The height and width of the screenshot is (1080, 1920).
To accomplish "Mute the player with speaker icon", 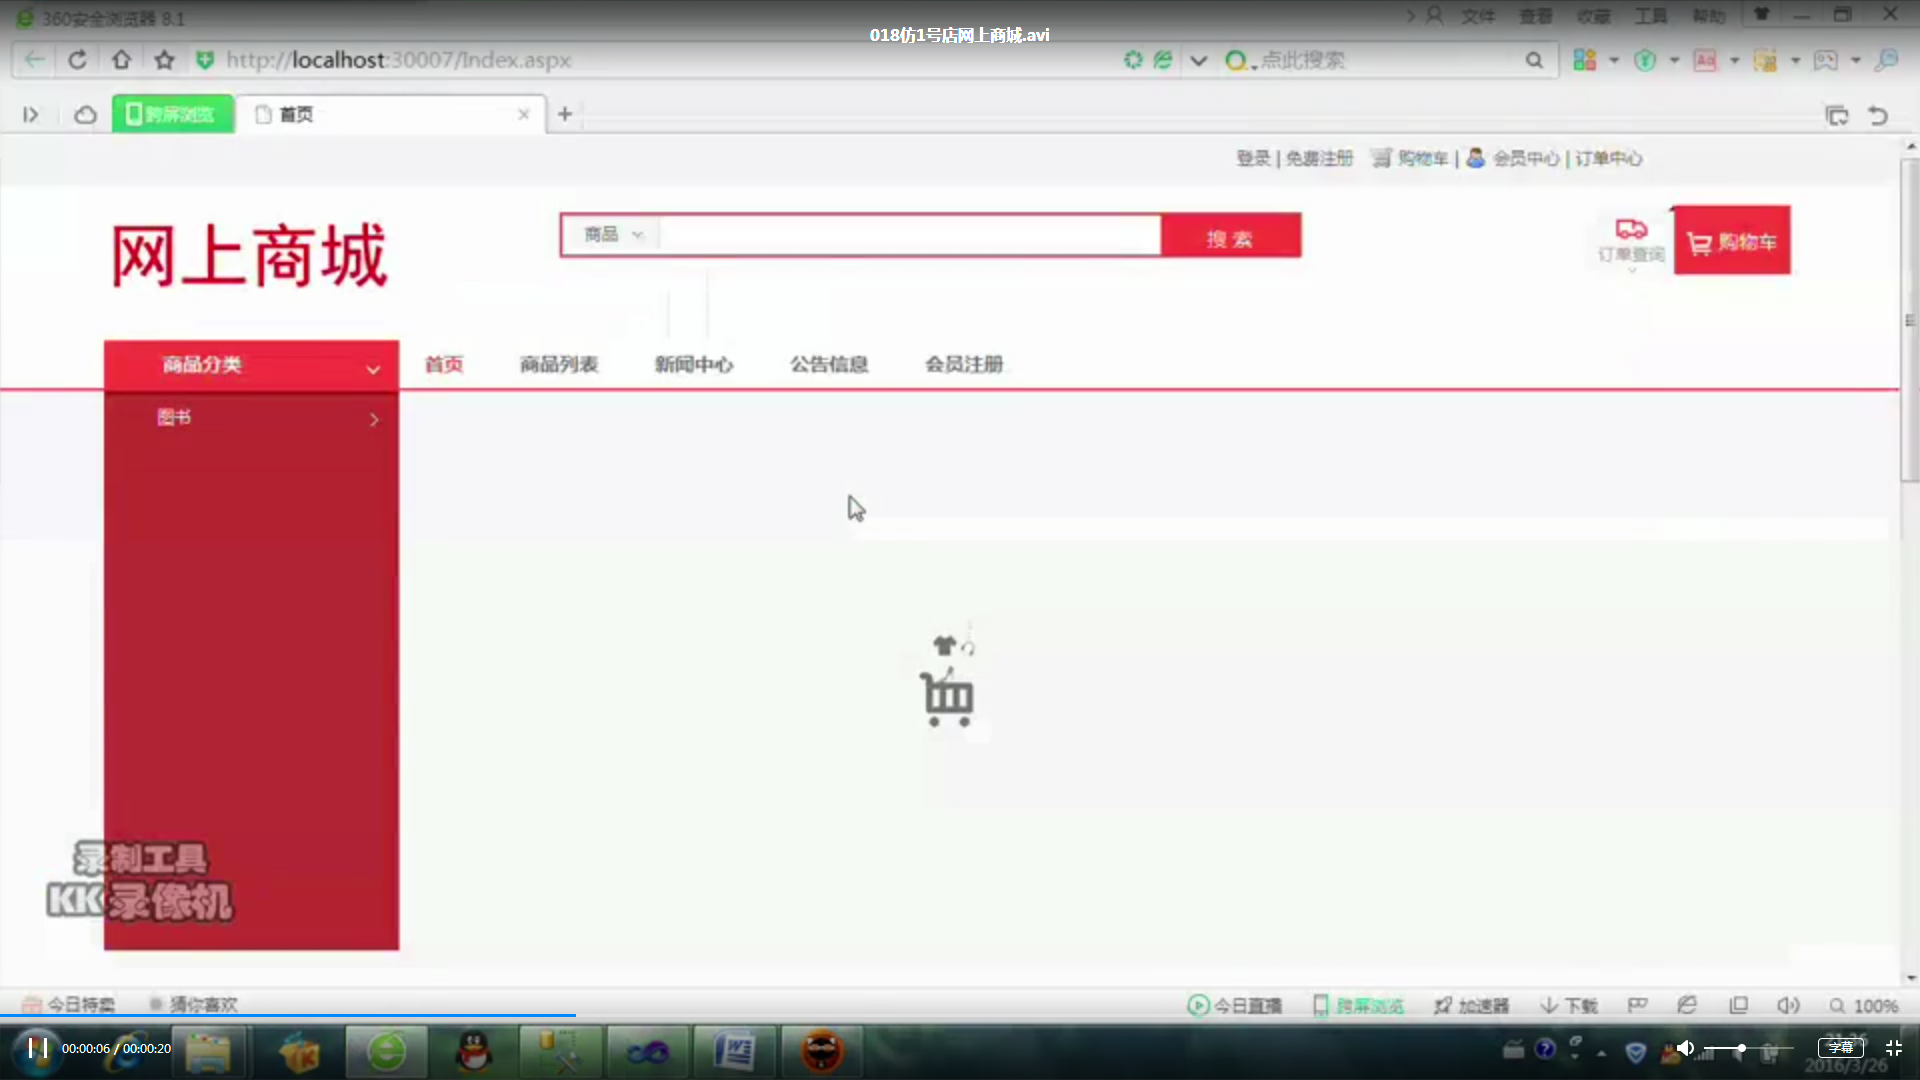I will point(1685,1048).
